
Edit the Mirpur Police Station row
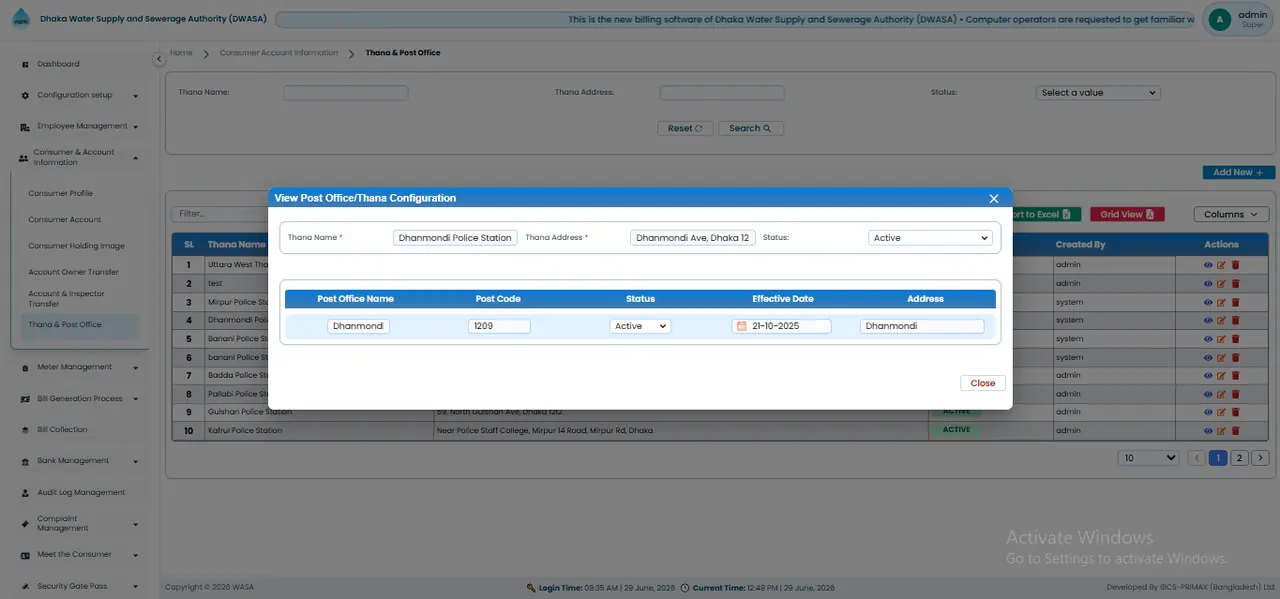coord(1221,302)
